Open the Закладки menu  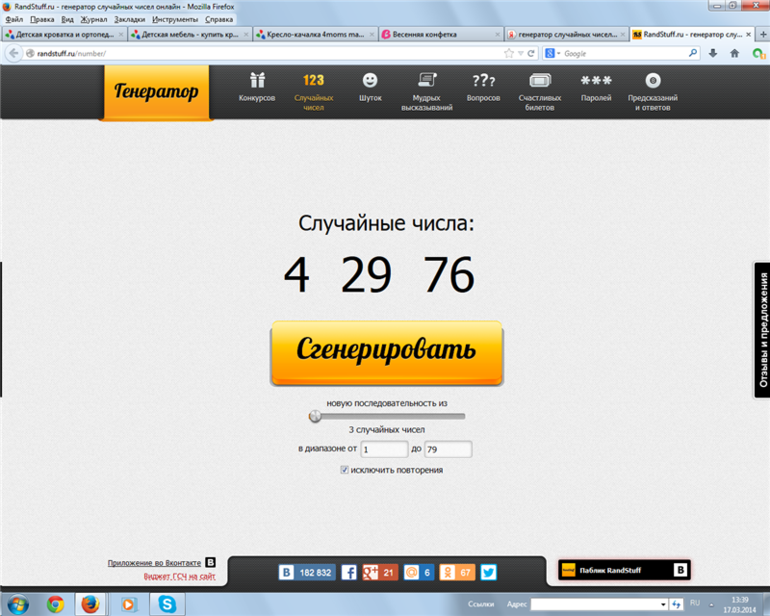click(x=130, y=19)
